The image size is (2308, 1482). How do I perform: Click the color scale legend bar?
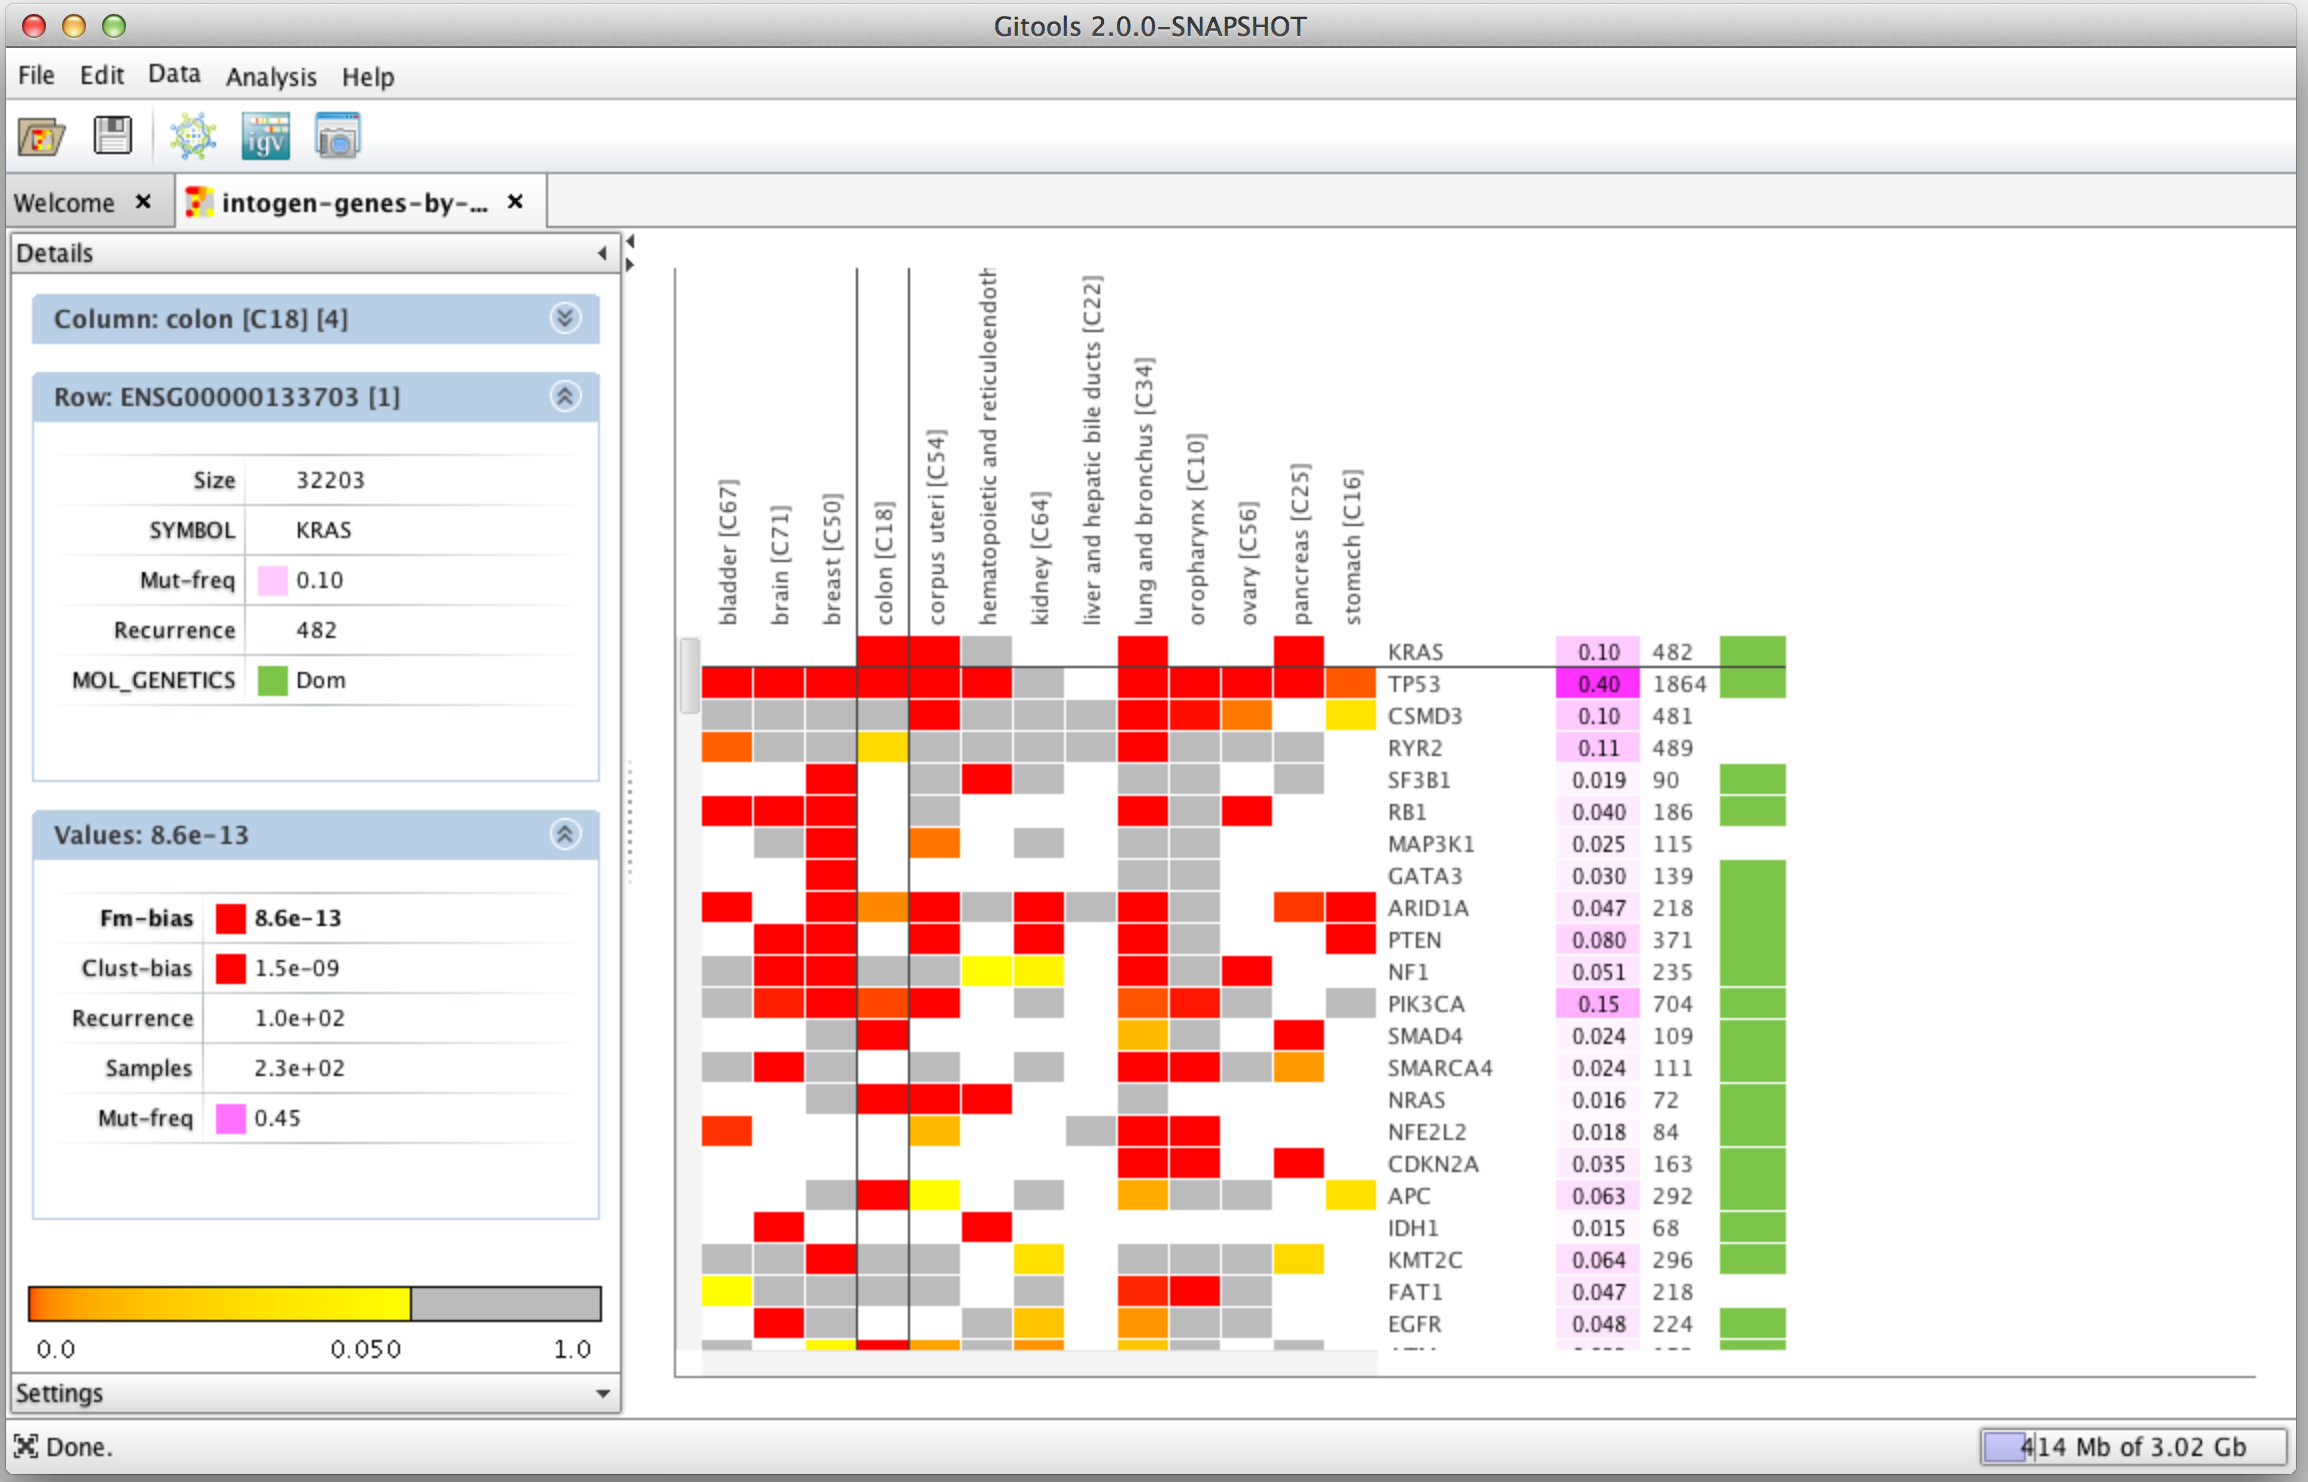pos(315,1304)
